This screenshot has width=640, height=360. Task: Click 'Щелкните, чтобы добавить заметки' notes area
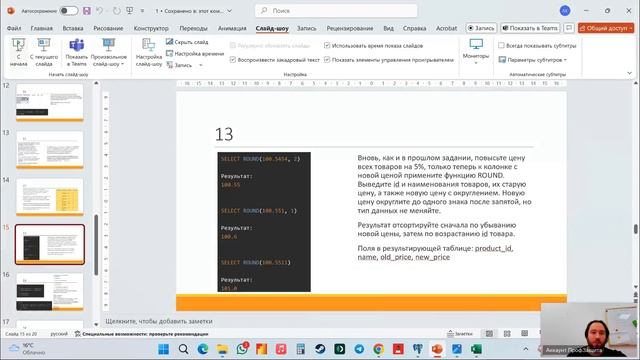click(x=159, y=321)
